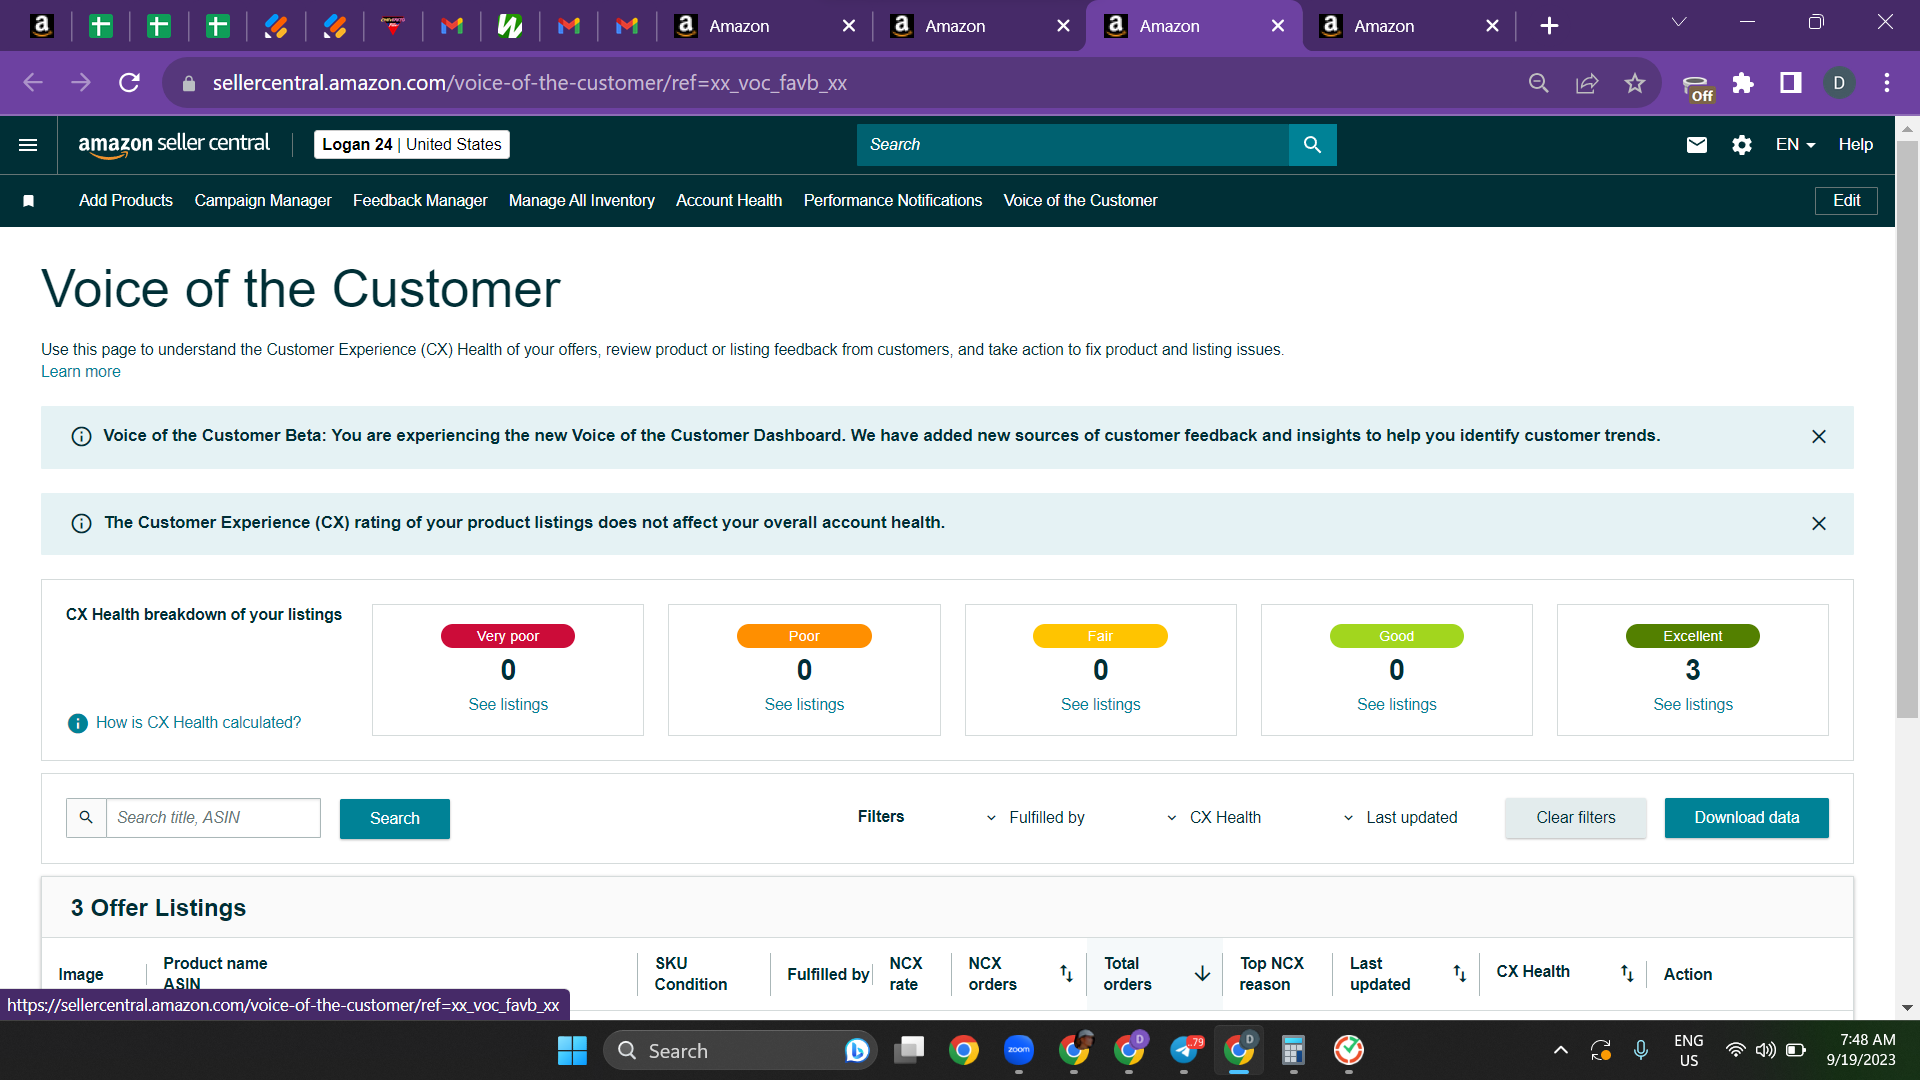
Task: Click the microphone icon in system tray
Action: click(1641, 1050)
